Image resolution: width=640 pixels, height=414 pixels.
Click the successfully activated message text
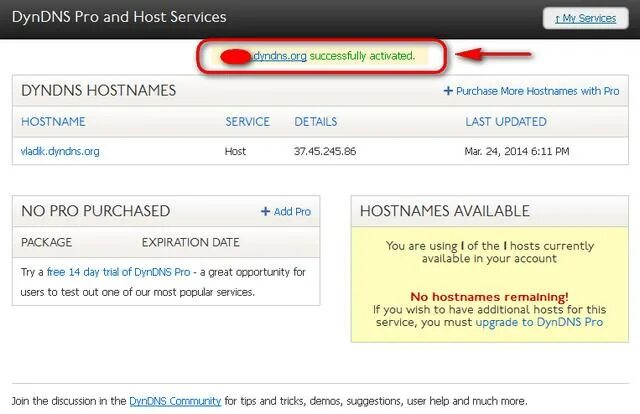coord(362,56)
